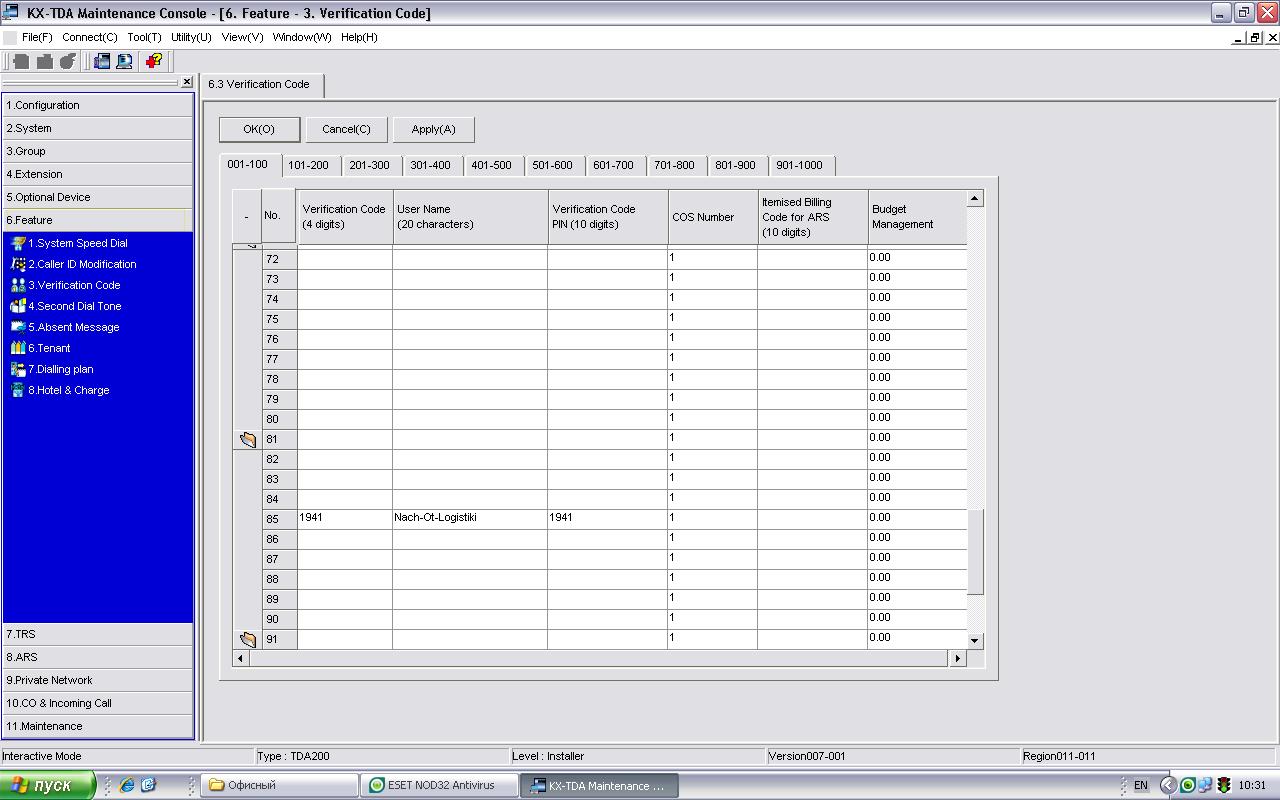Click the blue document and computer toolbar icon
Screen dimensions: 1280x800
point(101,61)
